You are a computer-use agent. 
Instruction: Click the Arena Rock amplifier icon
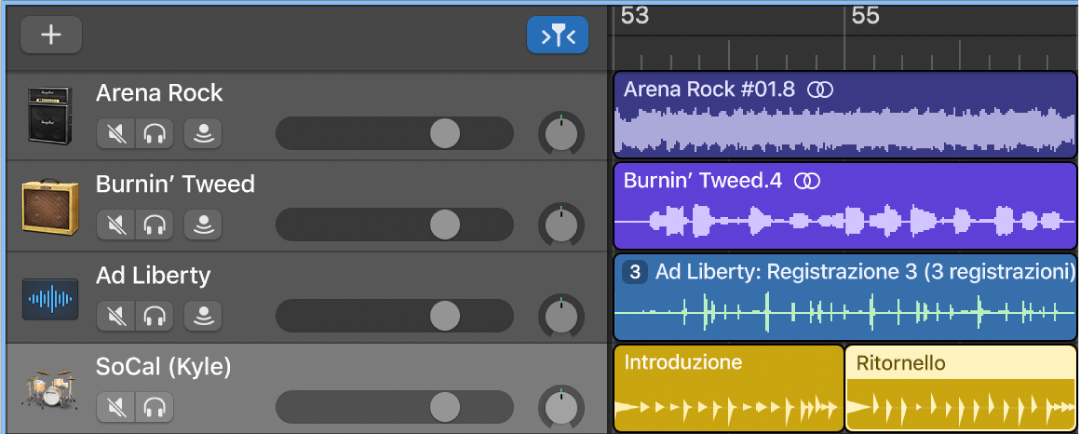[47, 115]
